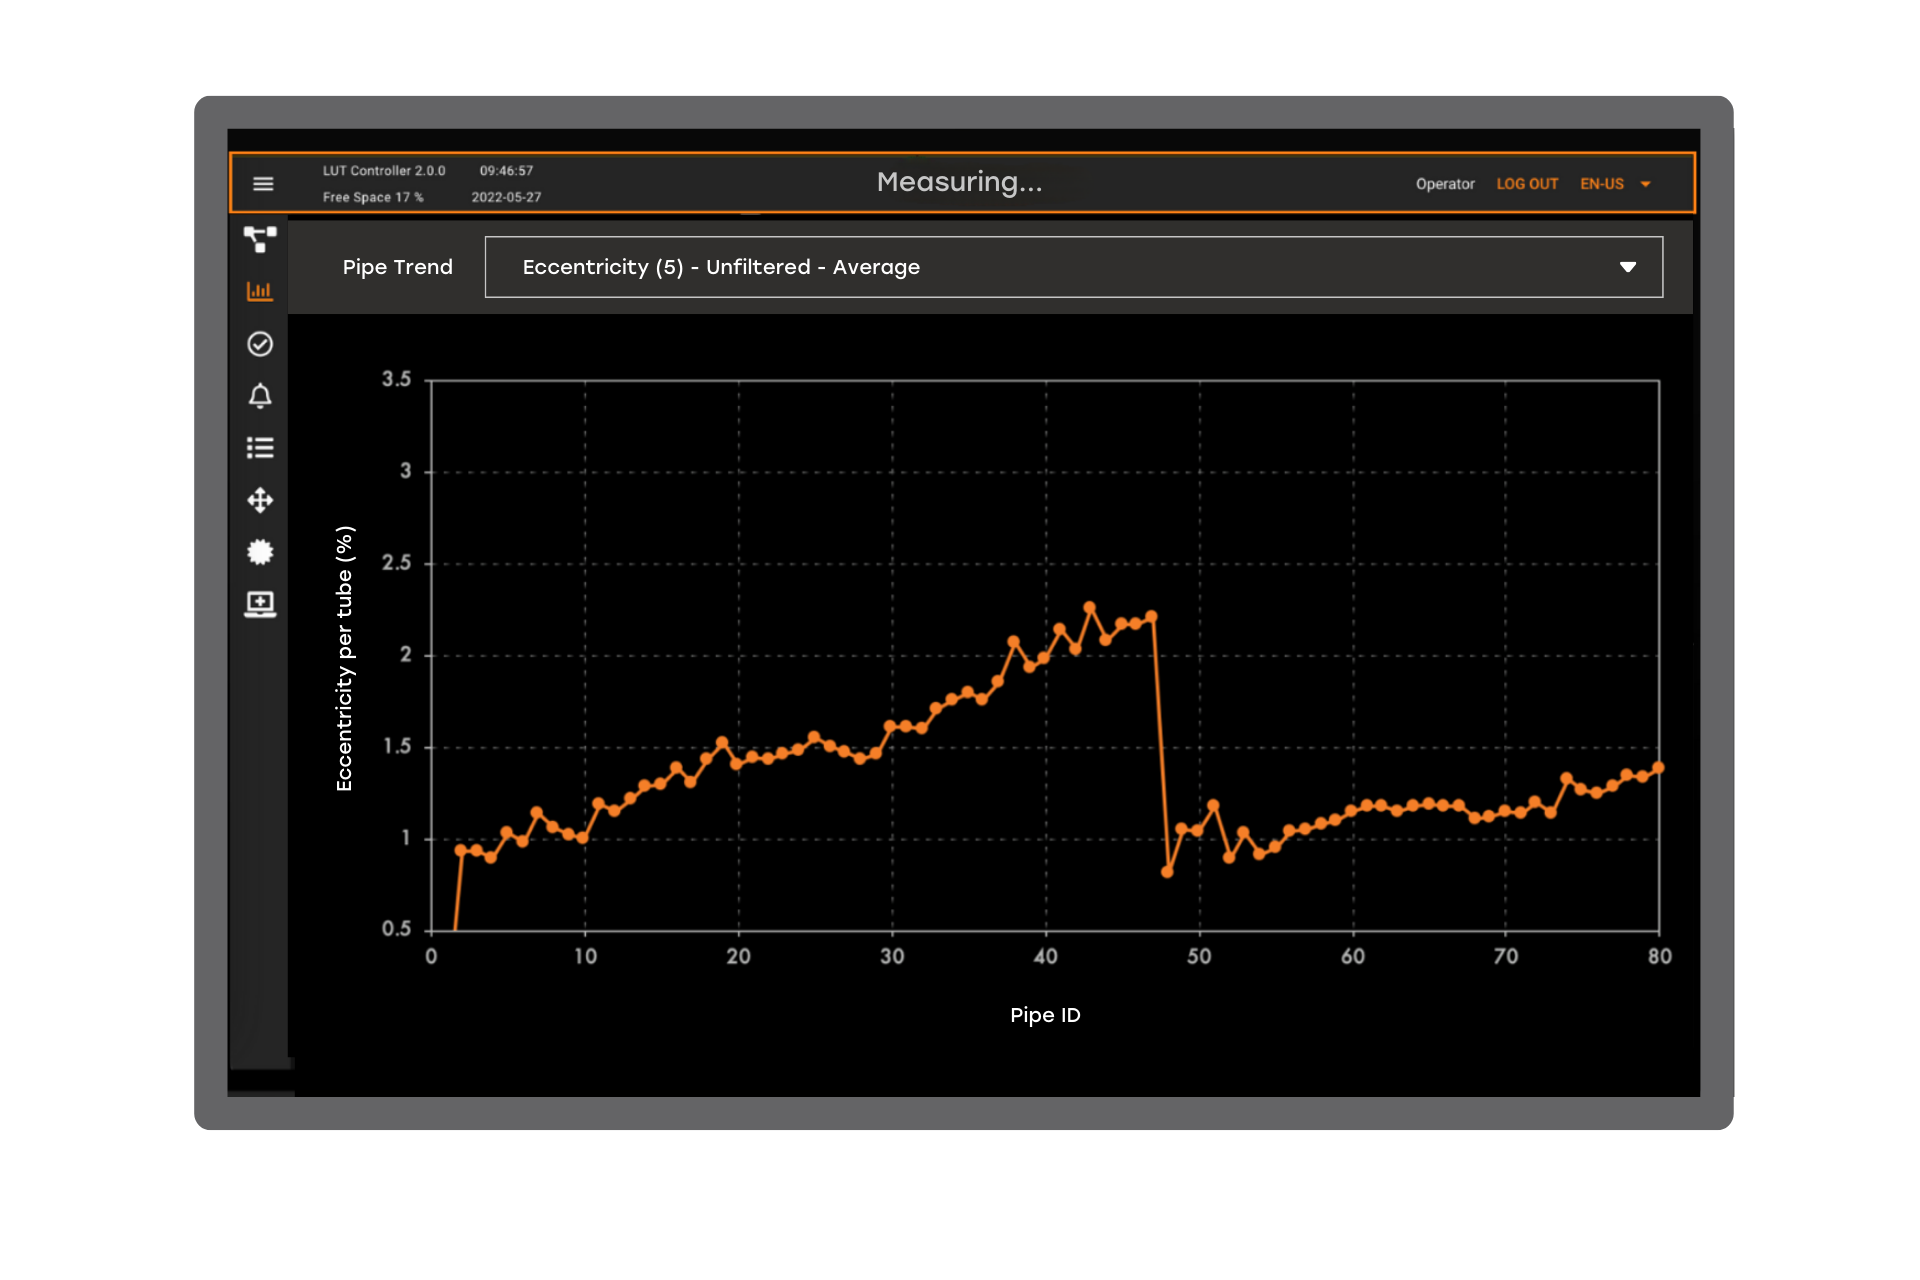Open the network topology diagram icon

point(260,239)
